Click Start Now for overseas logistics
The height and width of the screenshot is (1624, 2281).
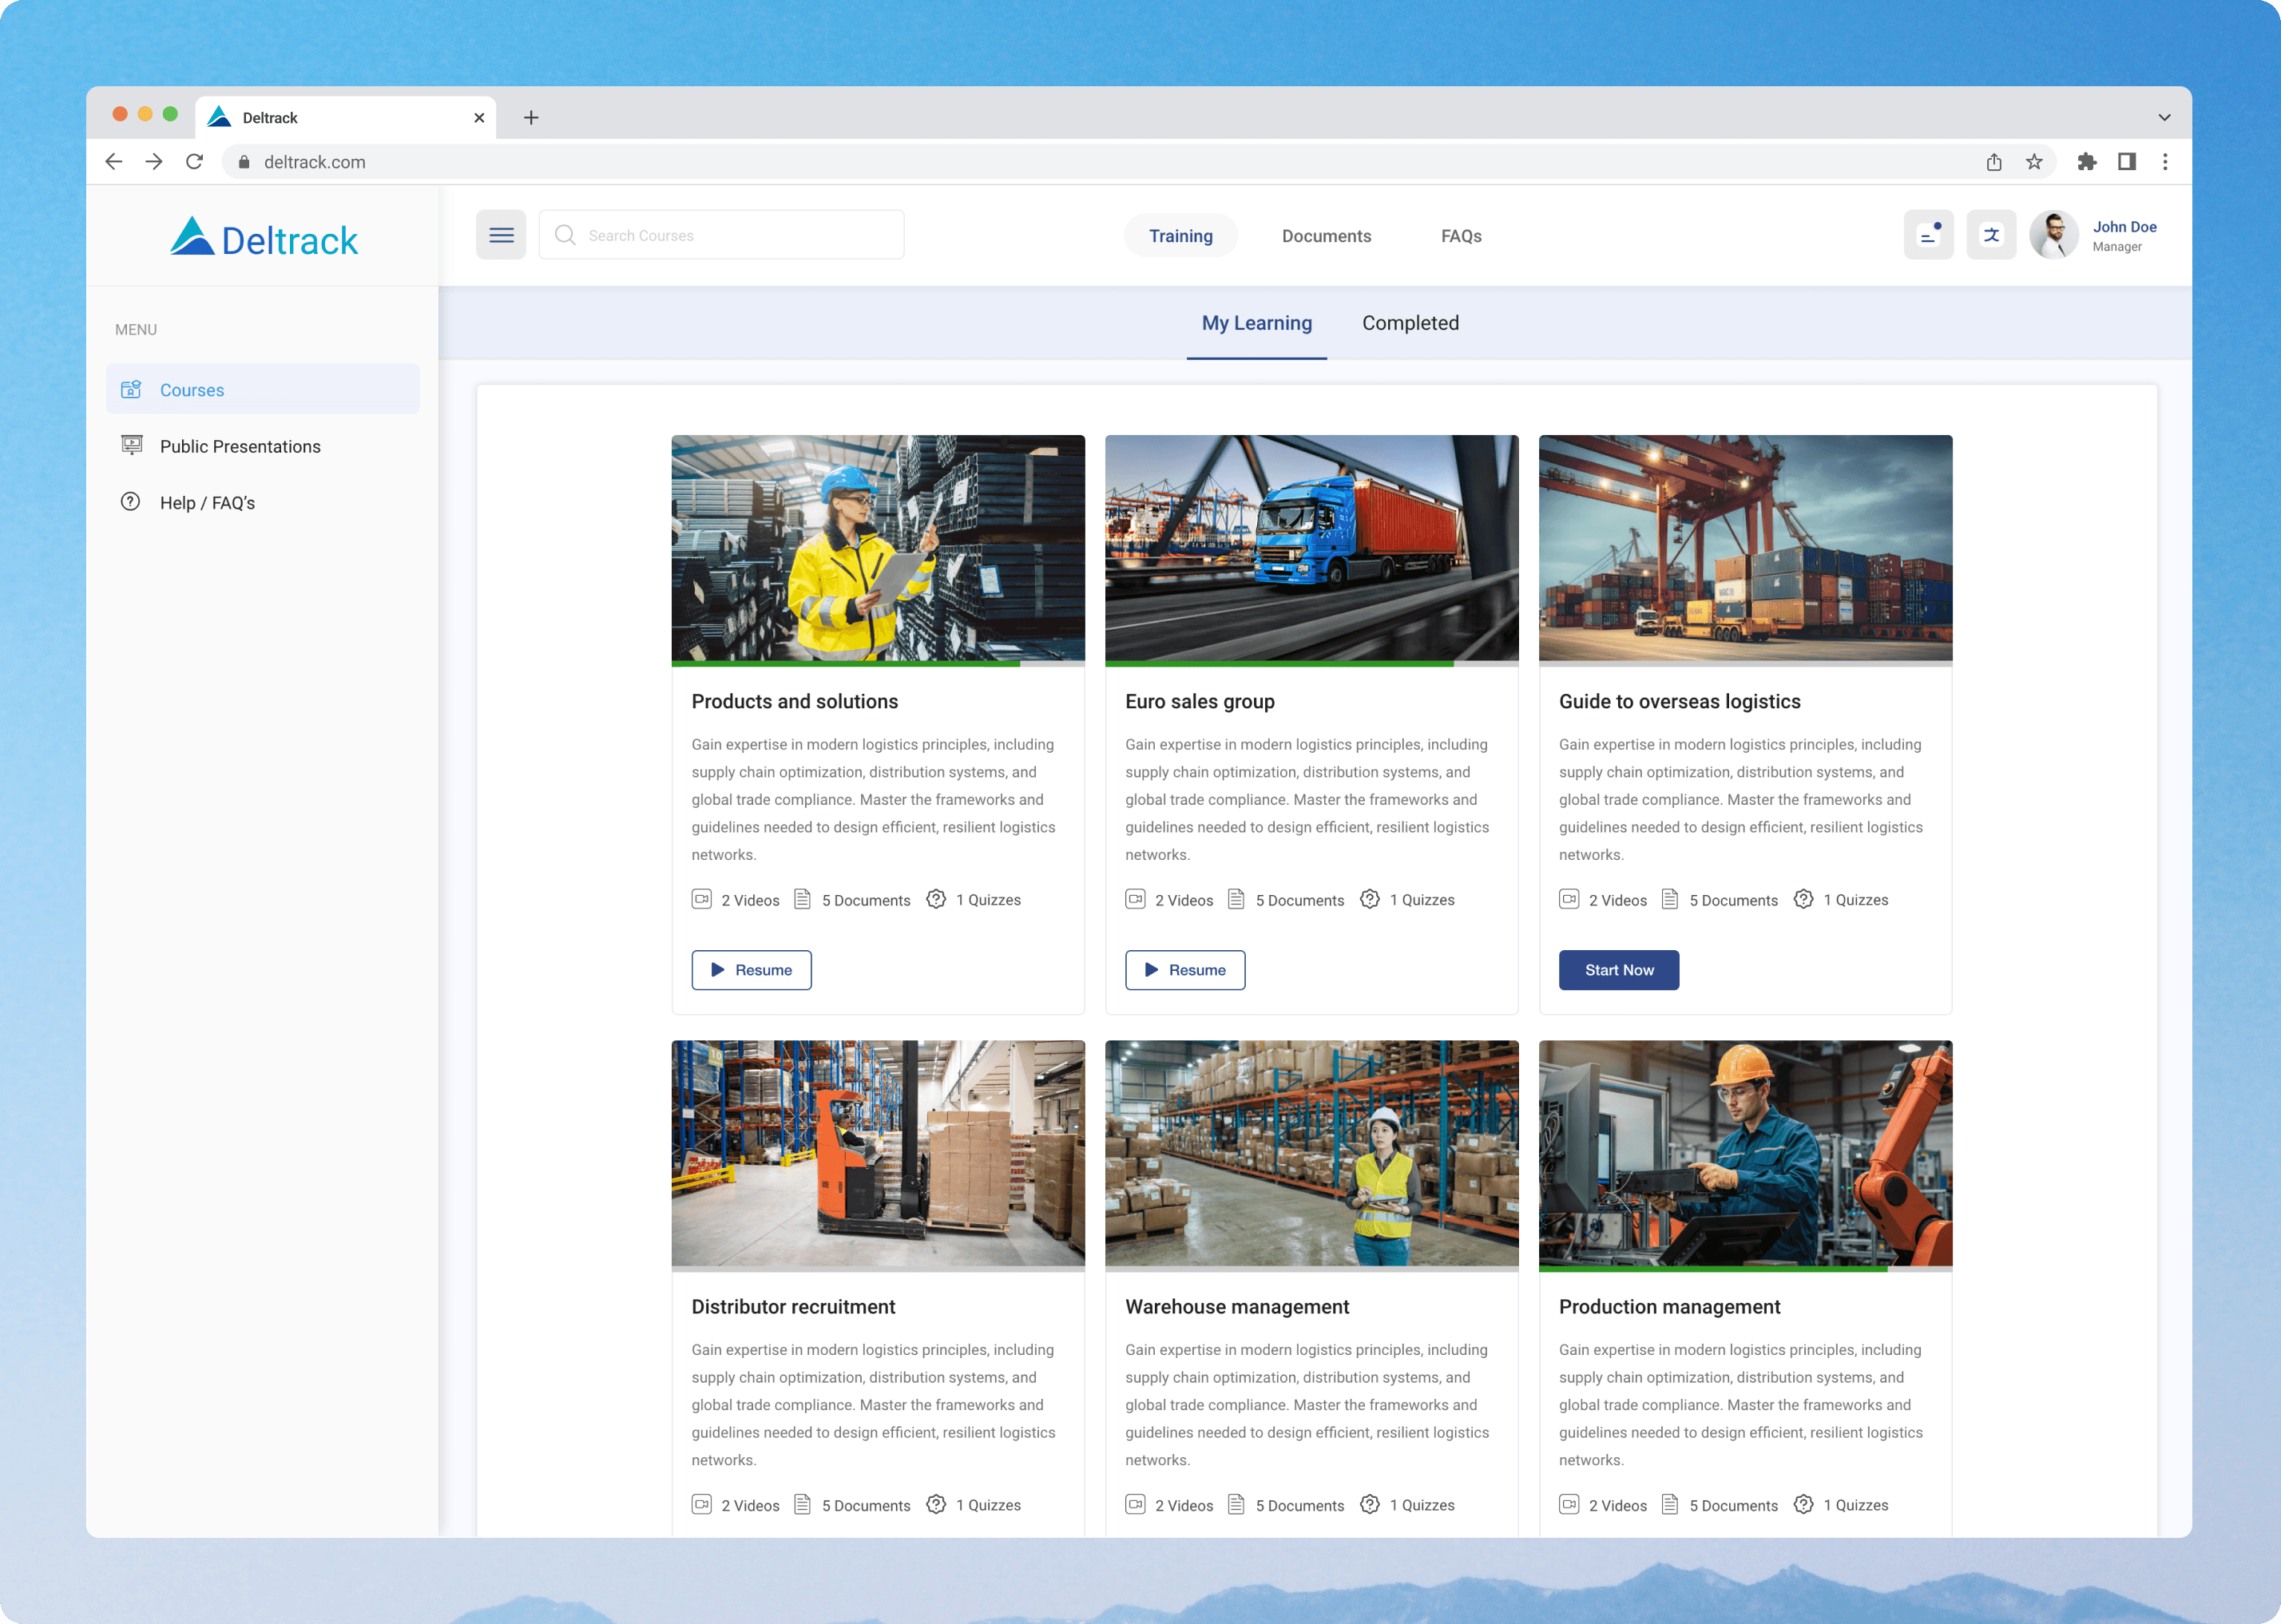click(1618, 970)
